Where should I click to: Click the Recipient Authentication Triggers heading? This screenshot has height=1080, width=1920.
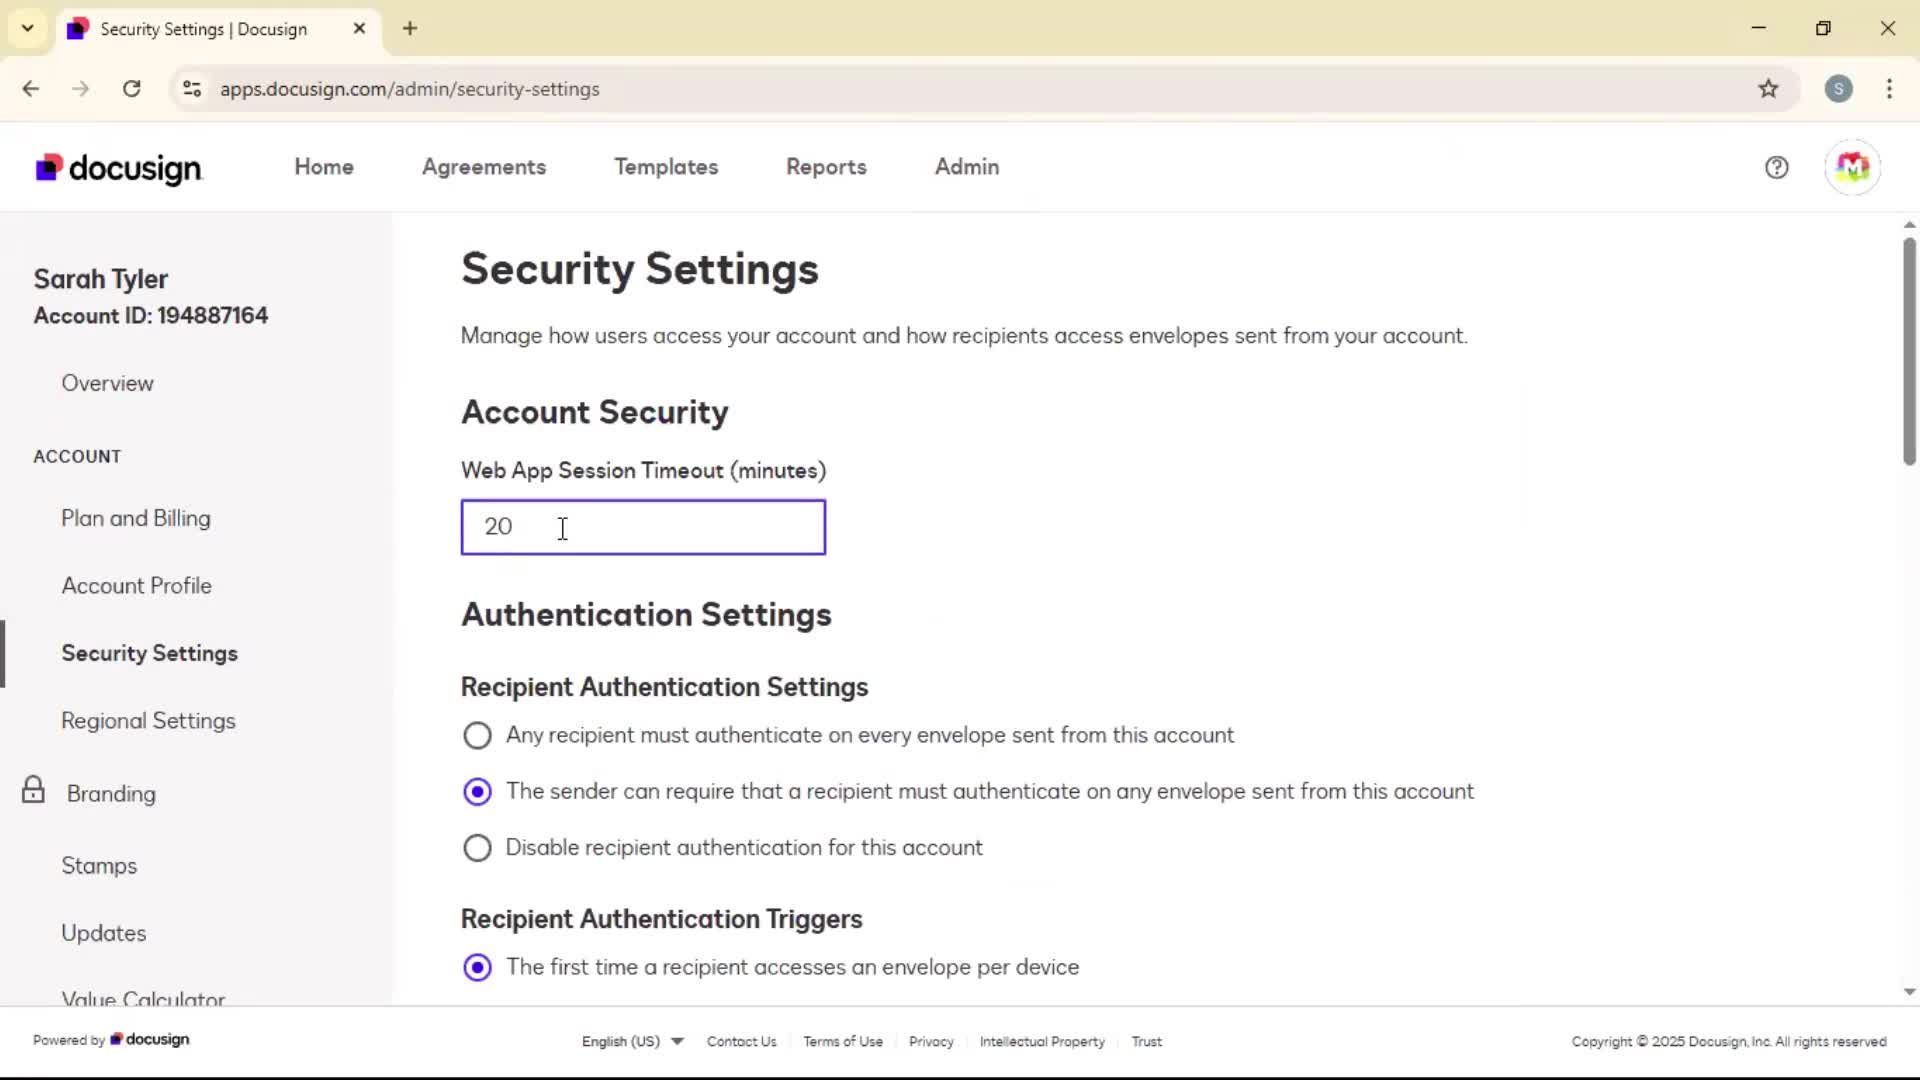[661, 919]
